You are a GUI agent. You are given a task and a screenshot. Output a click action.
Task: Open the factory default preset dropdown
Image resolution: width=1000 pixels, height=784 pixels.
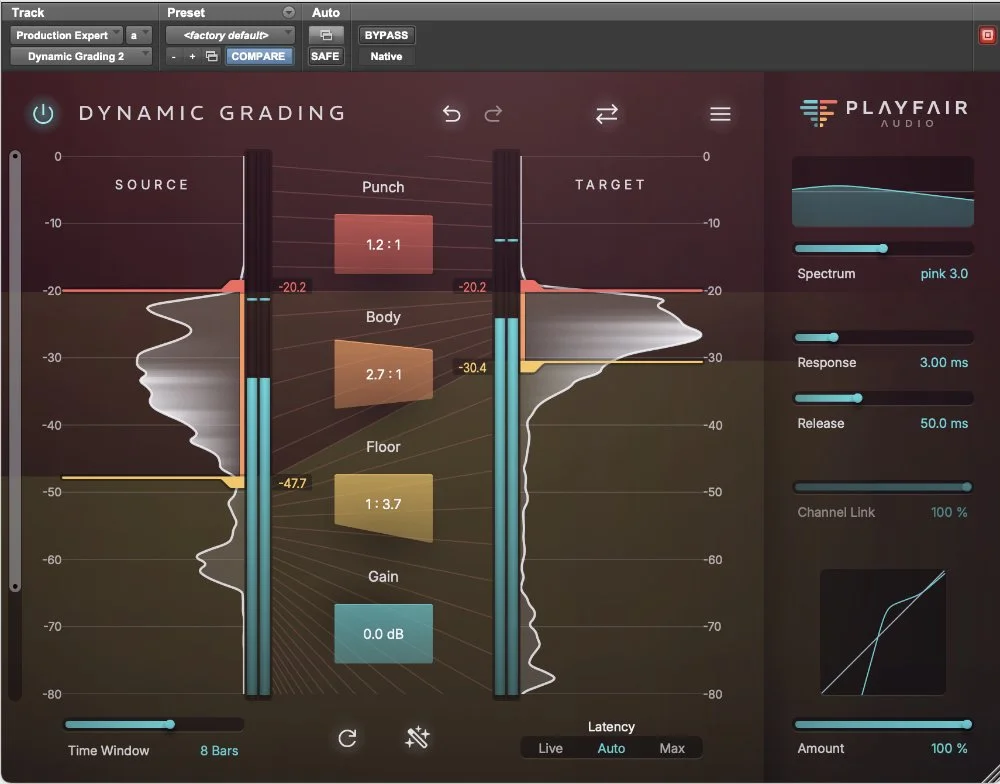click(230, 35)
